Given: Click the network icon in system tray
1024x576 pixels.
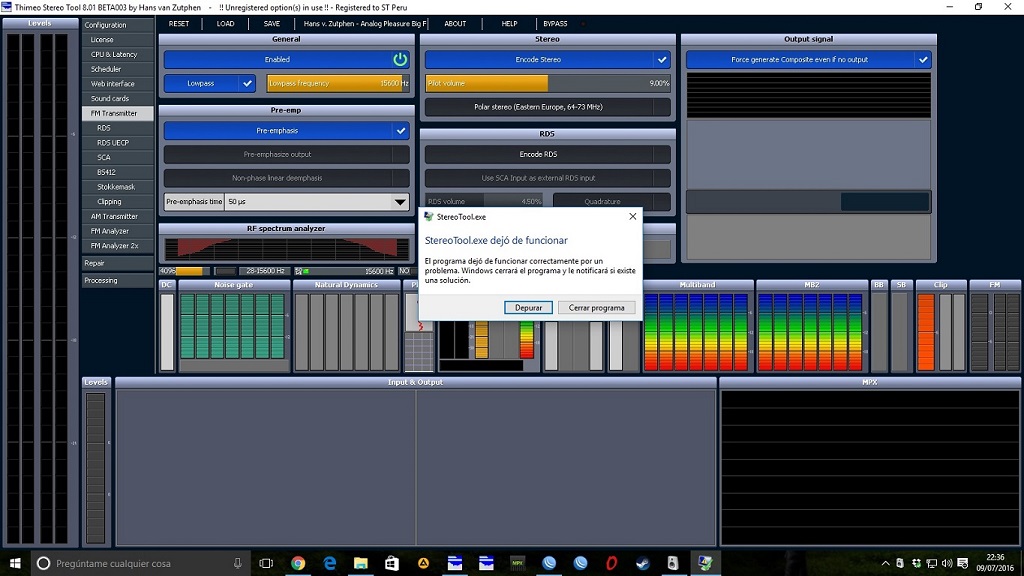Looking at the screenshot, I should coord(932,563).
